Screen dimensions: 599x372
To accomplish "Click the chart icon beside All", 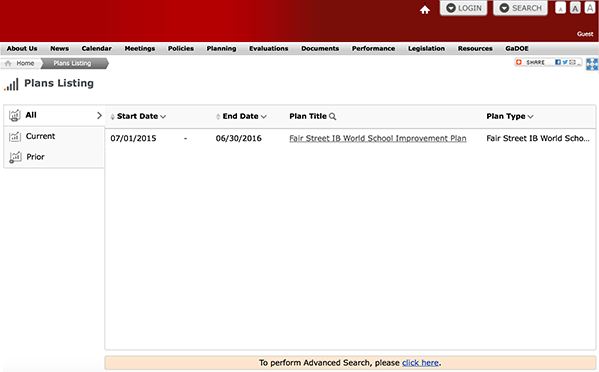I will [15, 115].
